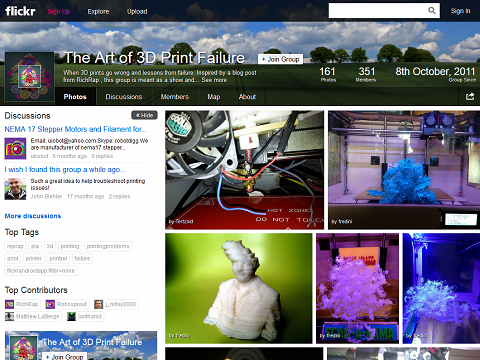Click j_ridley2000's contributor avatar icon
The width and height of the screenshot is (480, 360).
coord(98,304)
